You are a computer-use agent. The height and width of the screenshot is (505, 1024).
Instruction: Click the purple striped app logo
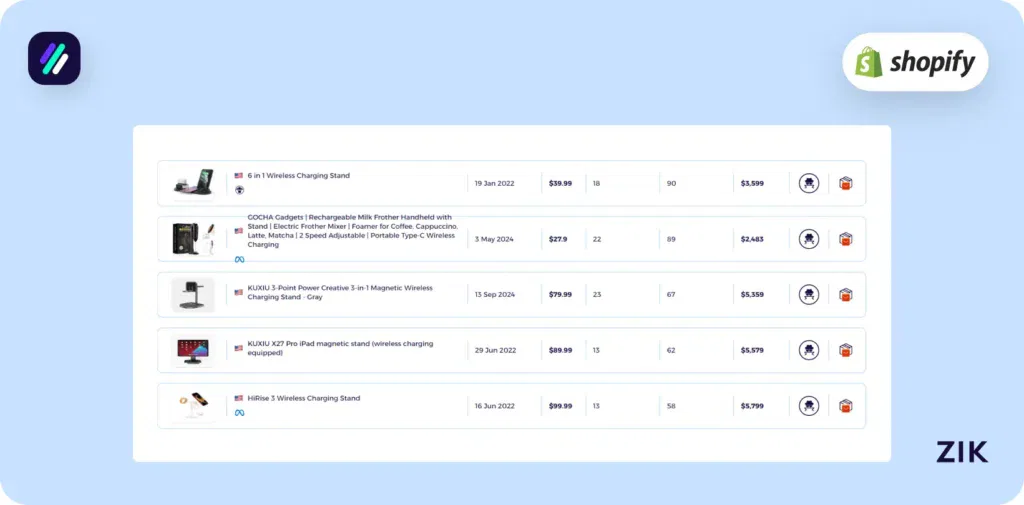pos(54,58)
